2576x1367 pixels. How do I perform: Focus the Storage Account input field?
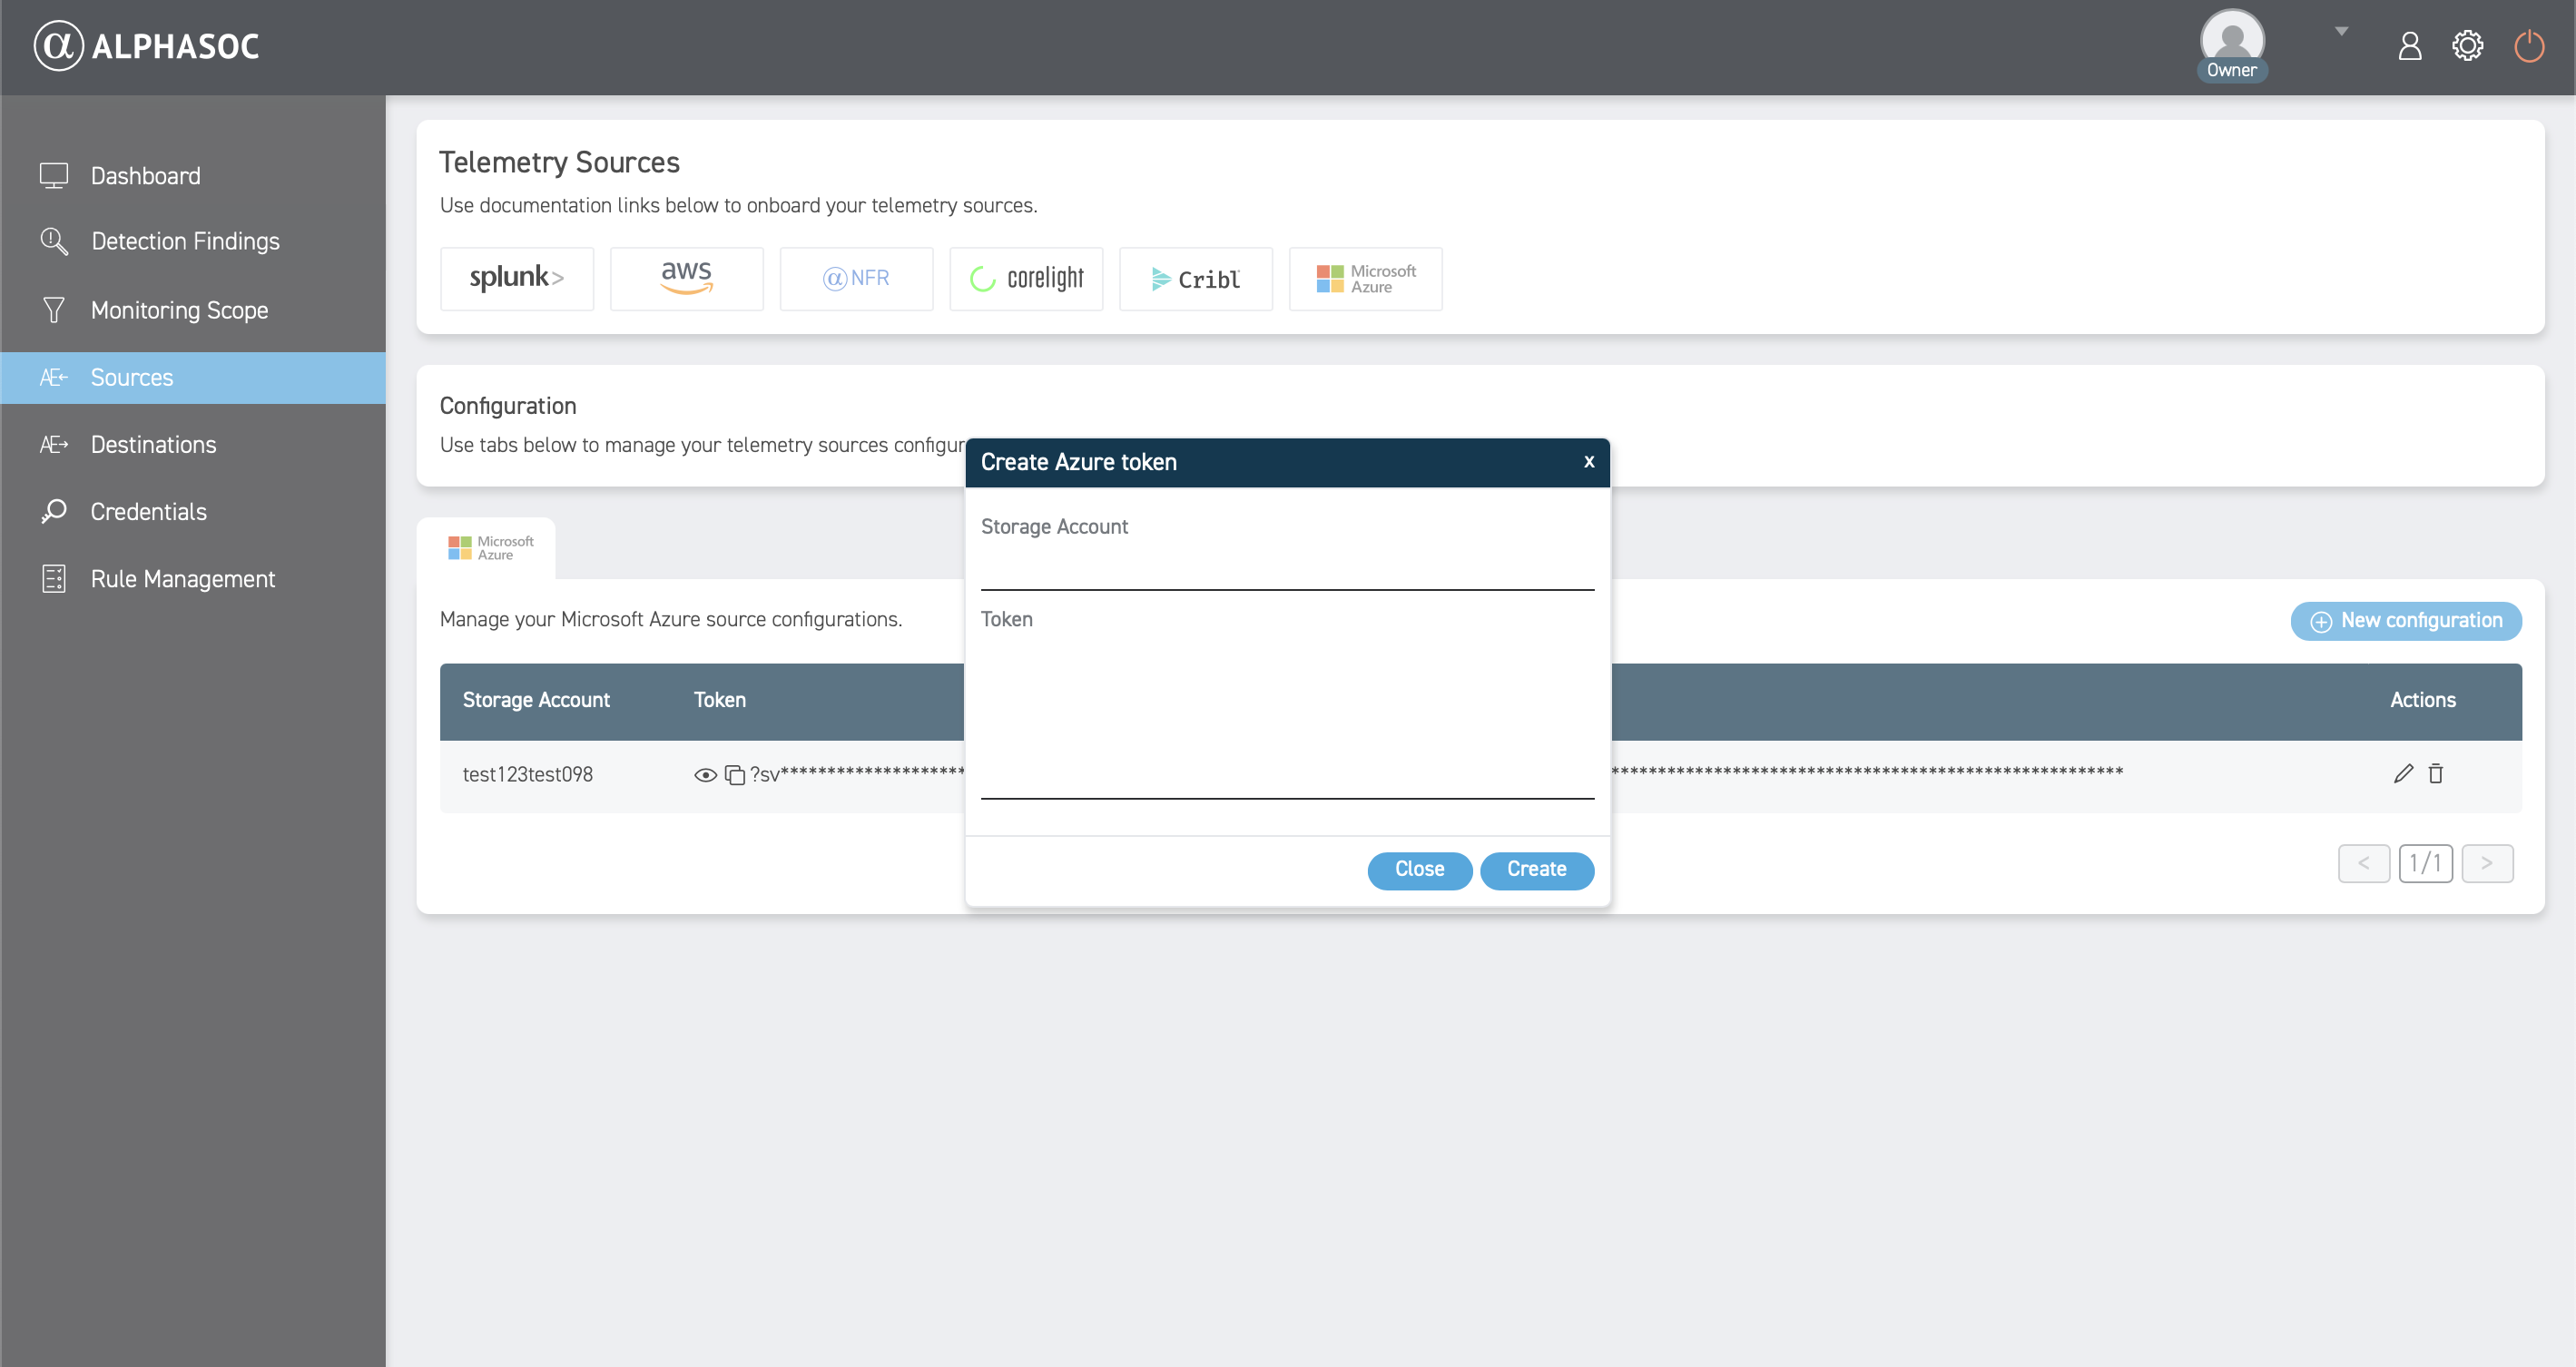(1286, 569)
